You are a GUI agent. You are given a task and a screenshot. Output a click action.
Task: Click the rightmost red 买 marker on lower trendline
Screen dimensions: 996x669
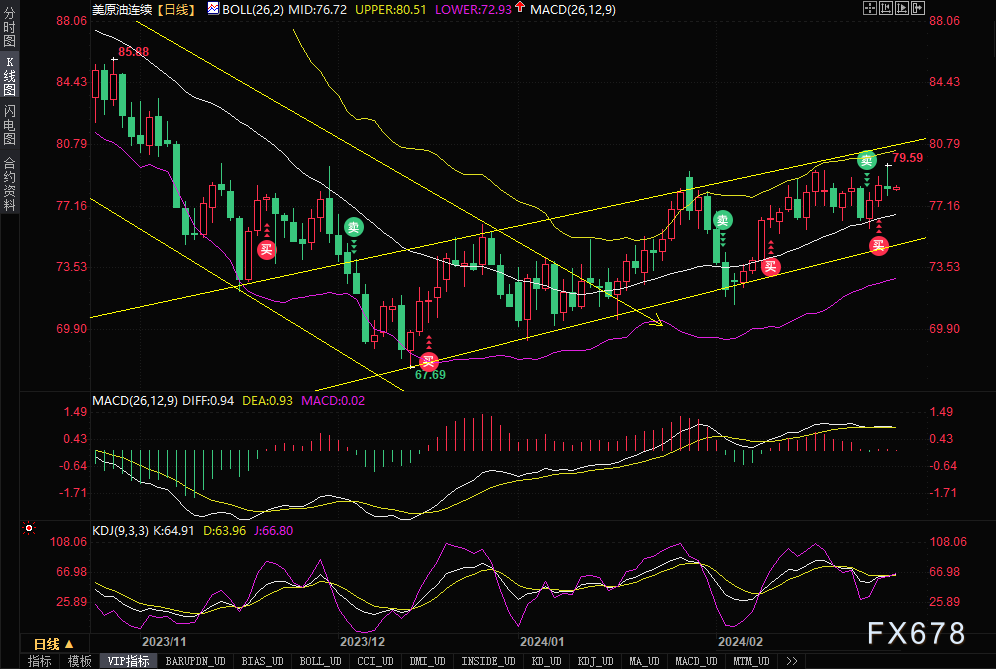(x=878, y=245)
